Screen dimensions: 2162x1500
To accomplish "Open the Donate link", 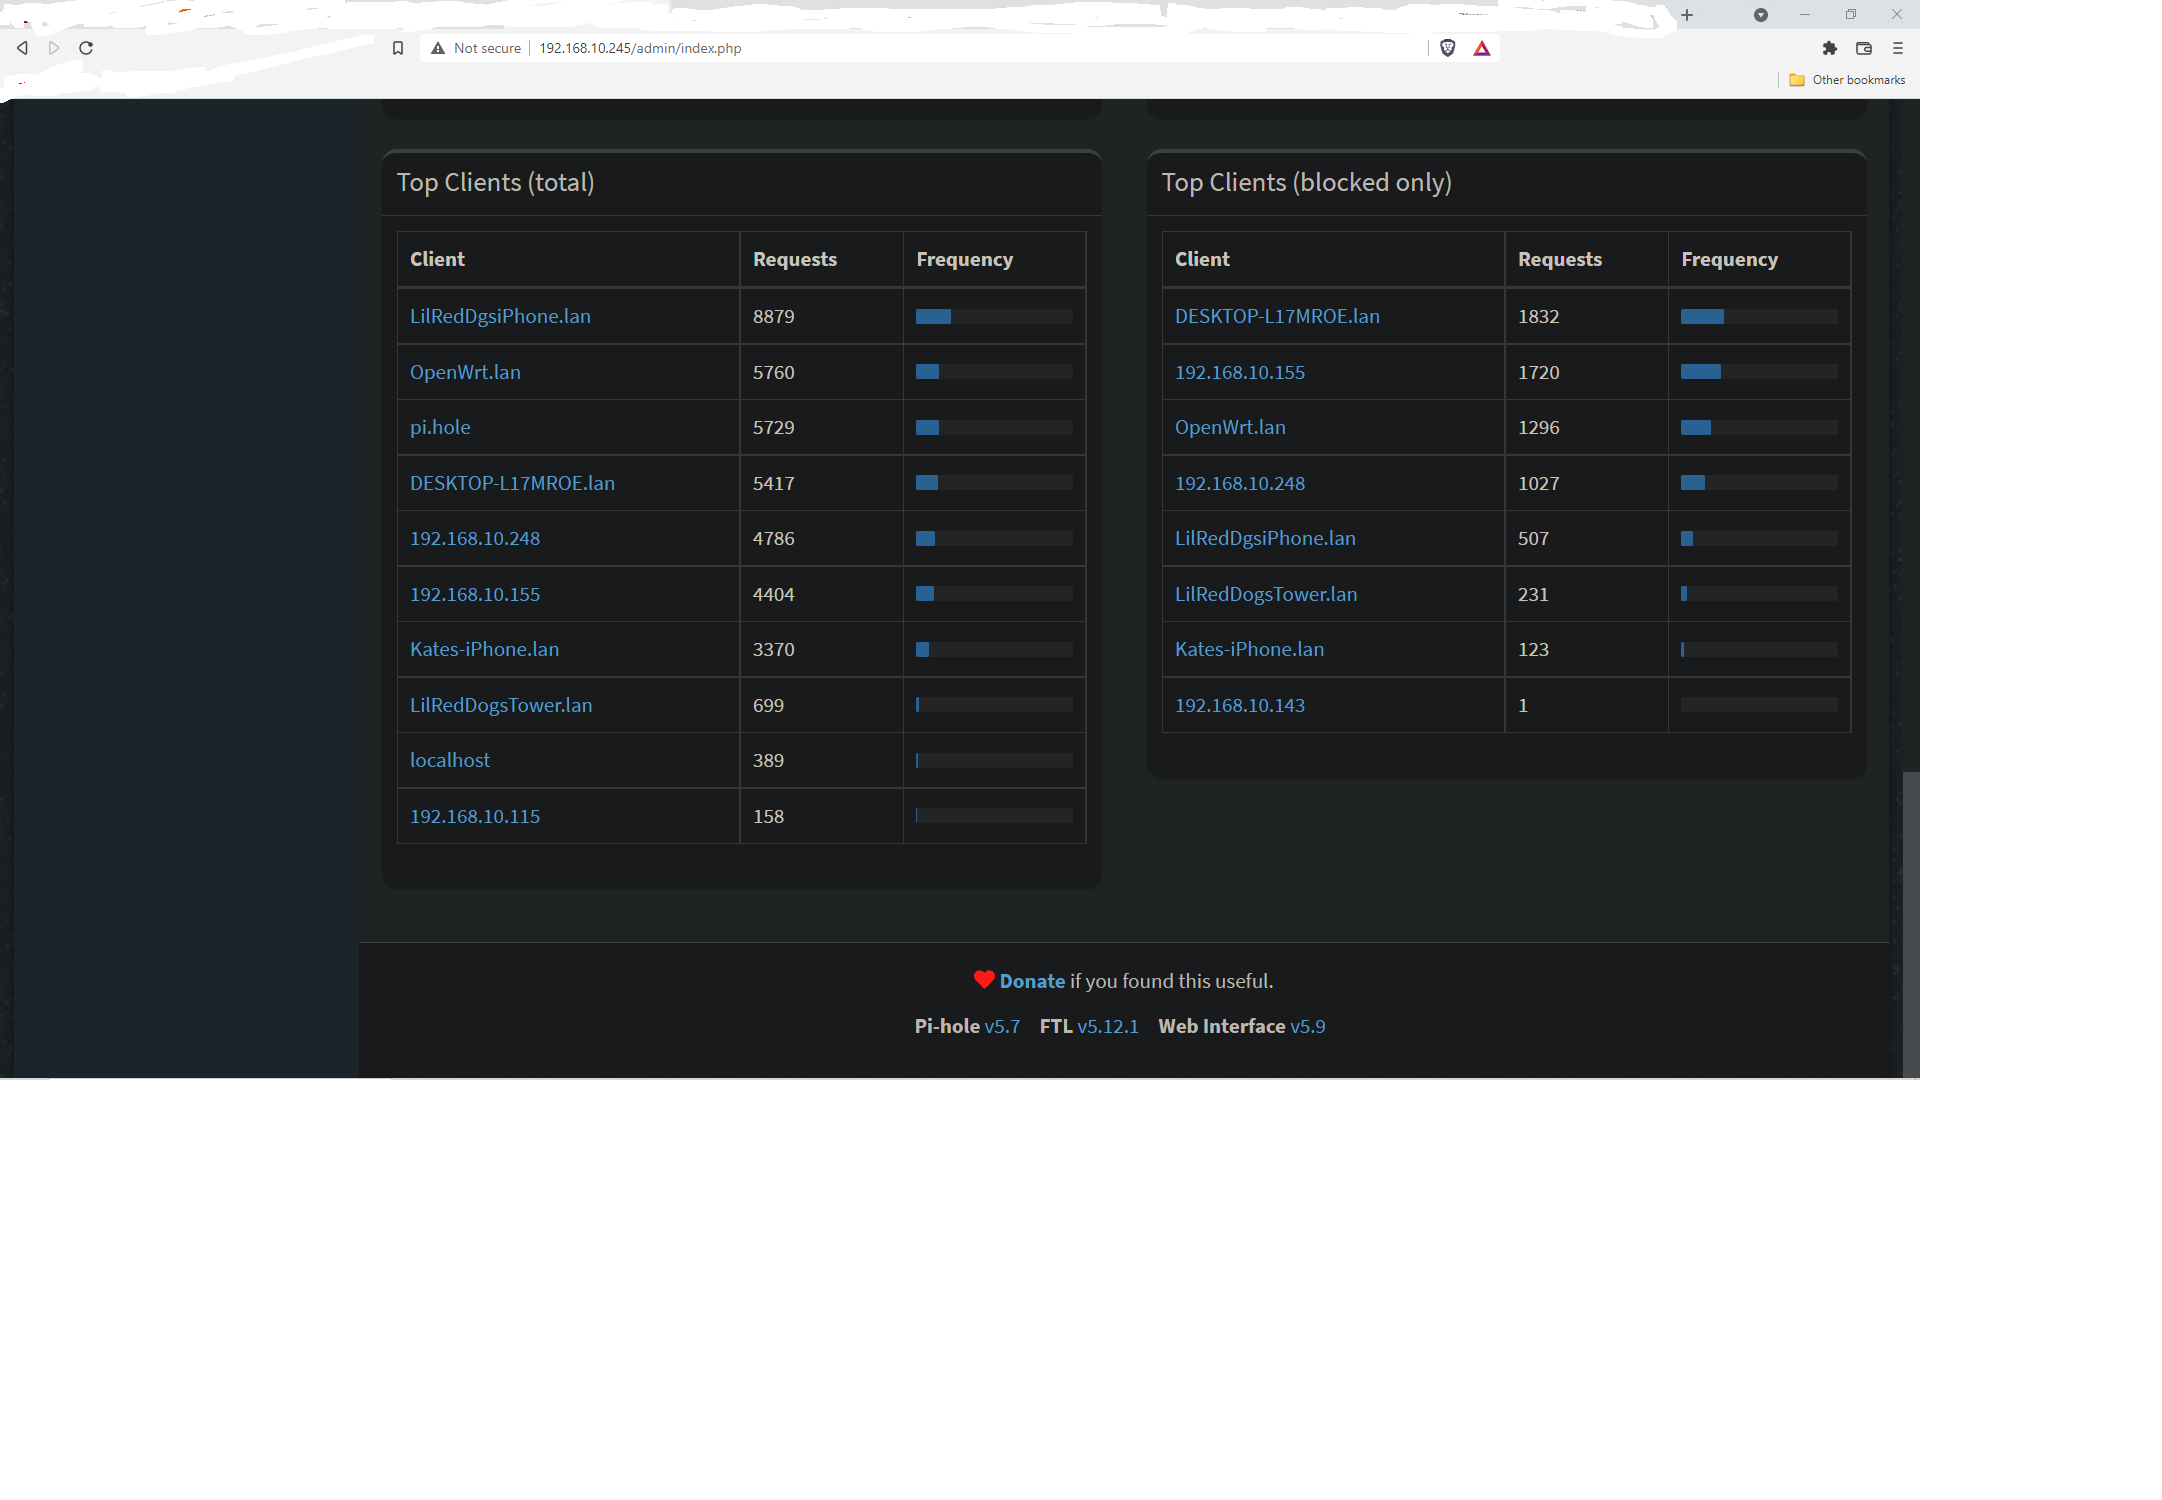I will [x=1032, y=981].
